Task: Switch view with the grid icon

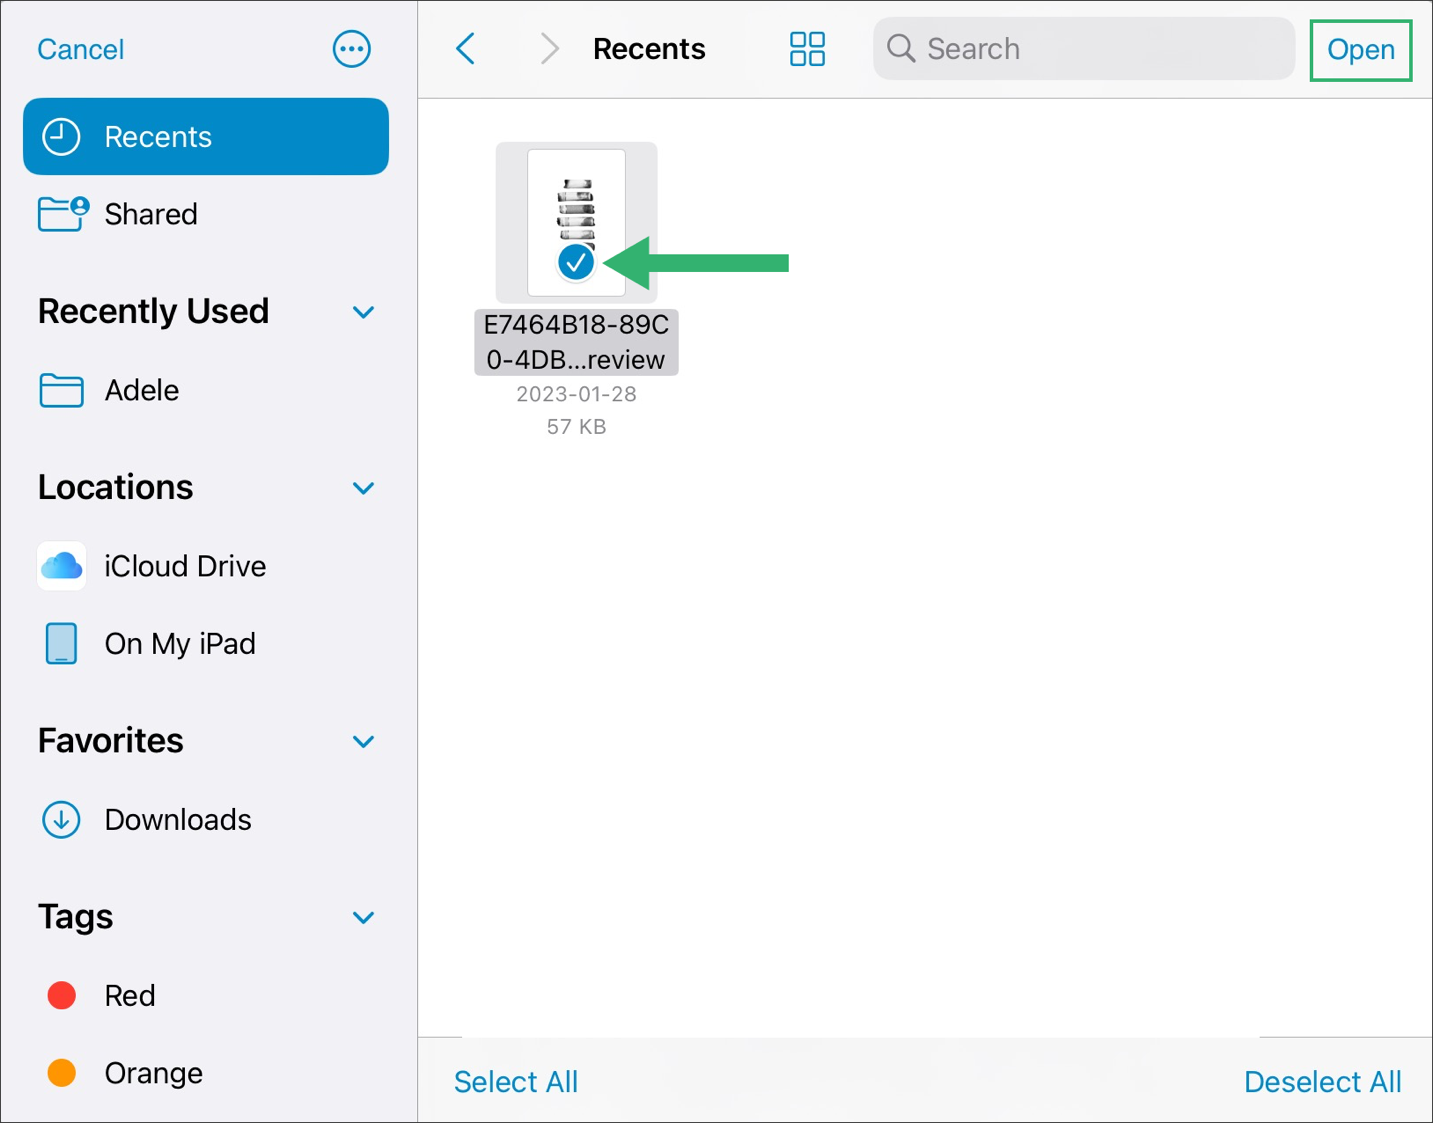Action: [x=807, y=48]
